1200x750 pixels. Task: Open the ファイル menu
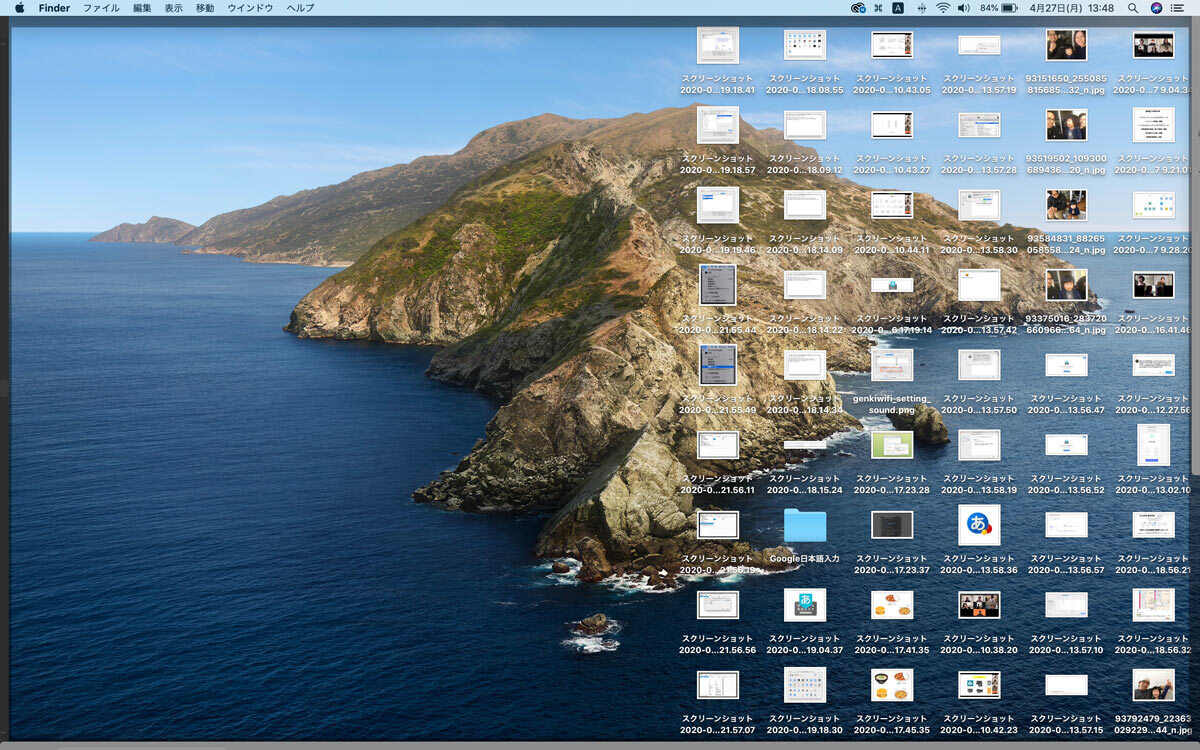[x=101, y=8]
